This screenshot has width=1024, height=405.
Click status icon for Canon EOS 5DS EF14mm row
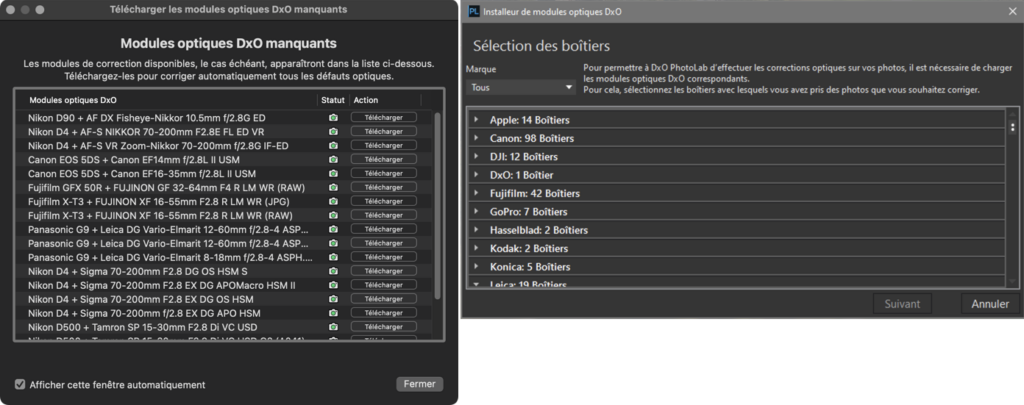click(x=334, y=159)
